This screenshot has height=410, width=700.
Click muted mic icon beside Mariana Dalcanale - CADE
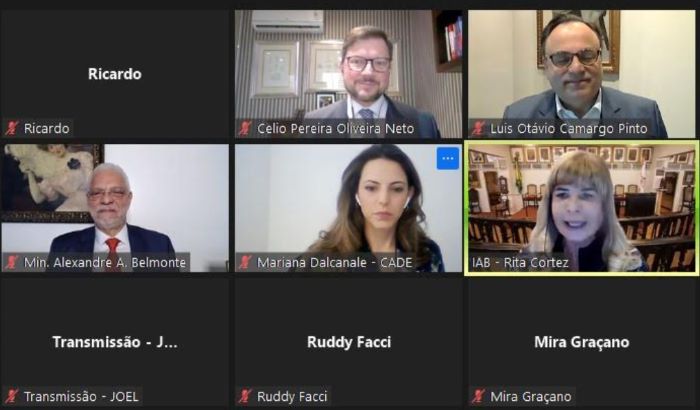coord(245,262)
